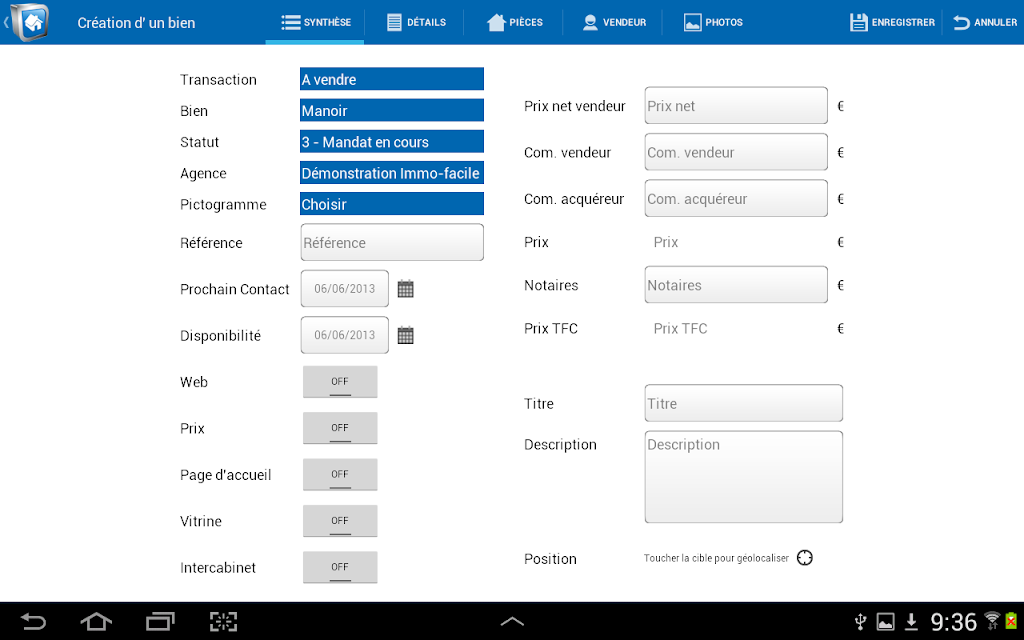Image resolution: width=1024 pixels, height=640 pixels.
Task: Tap the image notification icon in status bar
Action: (x=886, y=621)
